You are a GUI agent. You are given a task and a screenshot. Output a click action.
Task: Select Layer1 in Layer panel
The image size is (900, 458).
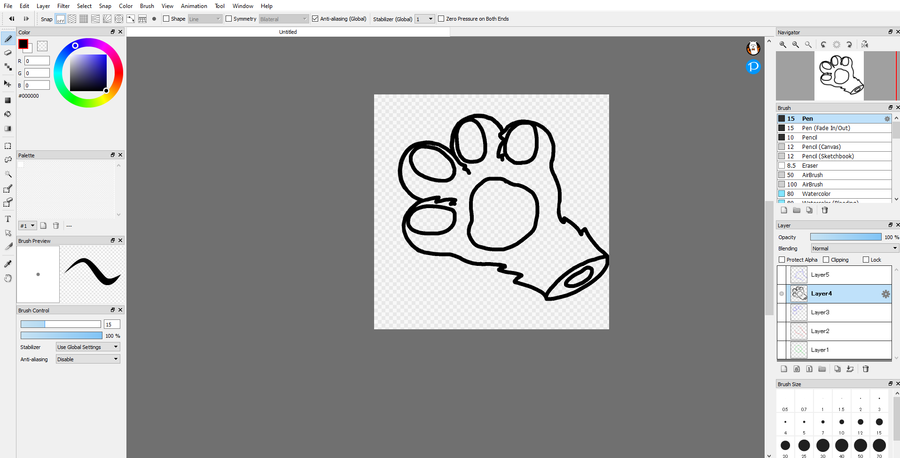pos(834,350)
